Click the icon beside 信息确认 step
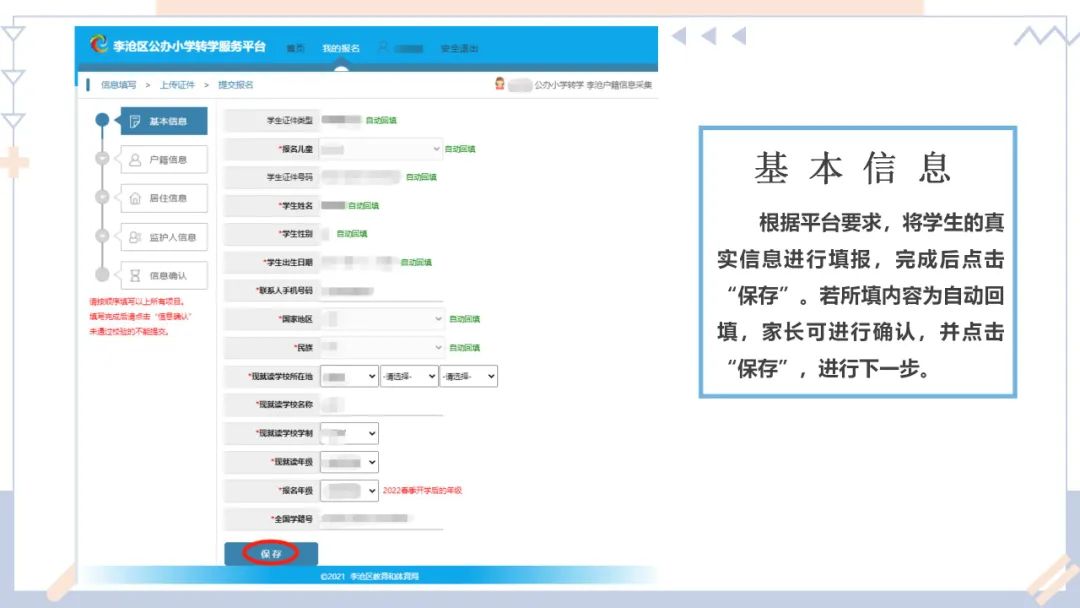Image resolution: width=1080 pixels, height=608 pixels. pyautogui.click(x=136, y=274)
